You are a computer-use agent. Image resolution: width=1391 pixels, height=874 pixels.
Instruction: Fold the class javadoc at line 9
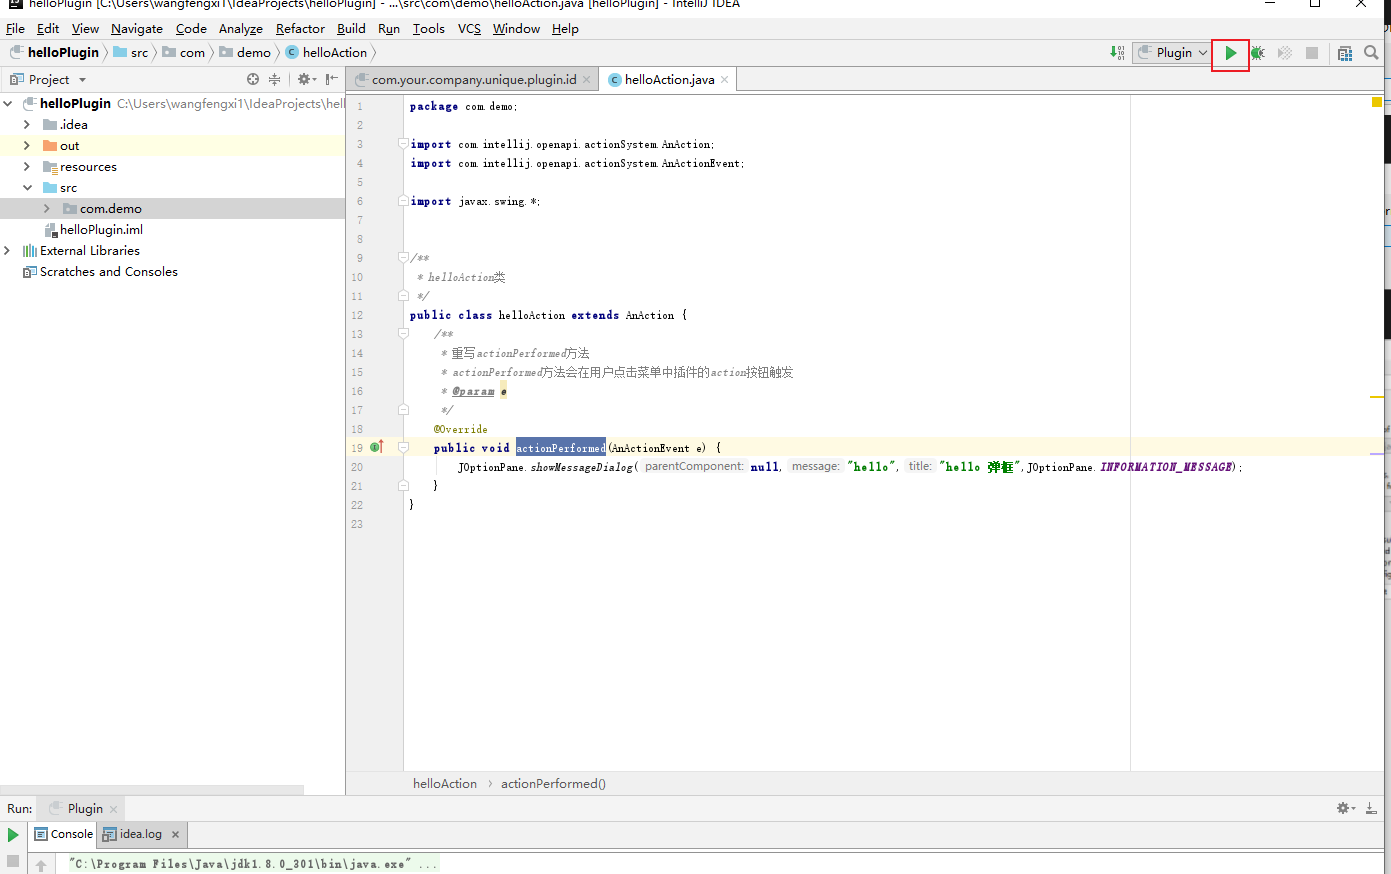pyautogui.click(x=403, y=258)
